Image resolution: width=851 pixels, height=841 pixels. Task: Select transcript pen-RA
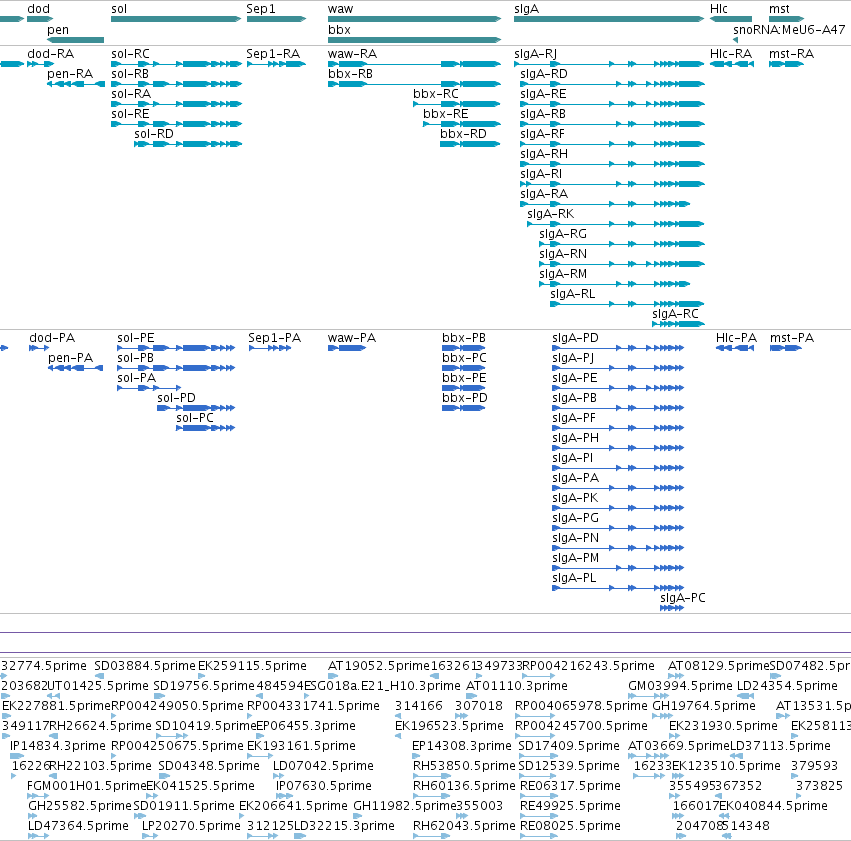70,74
